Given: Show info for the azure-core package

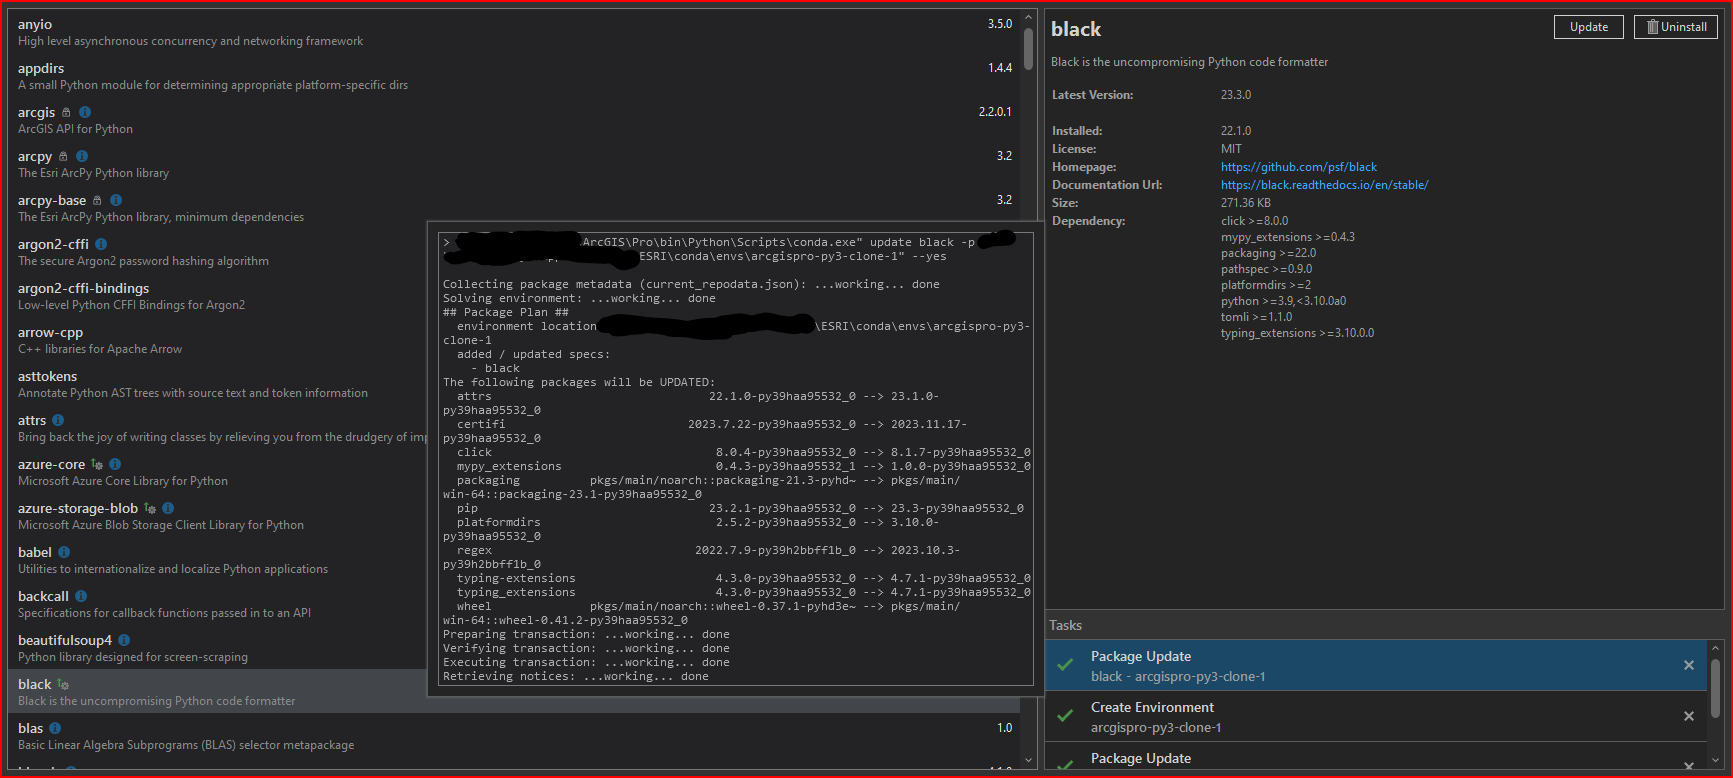Looking at the screenshot, I should (x=115, y=464).
